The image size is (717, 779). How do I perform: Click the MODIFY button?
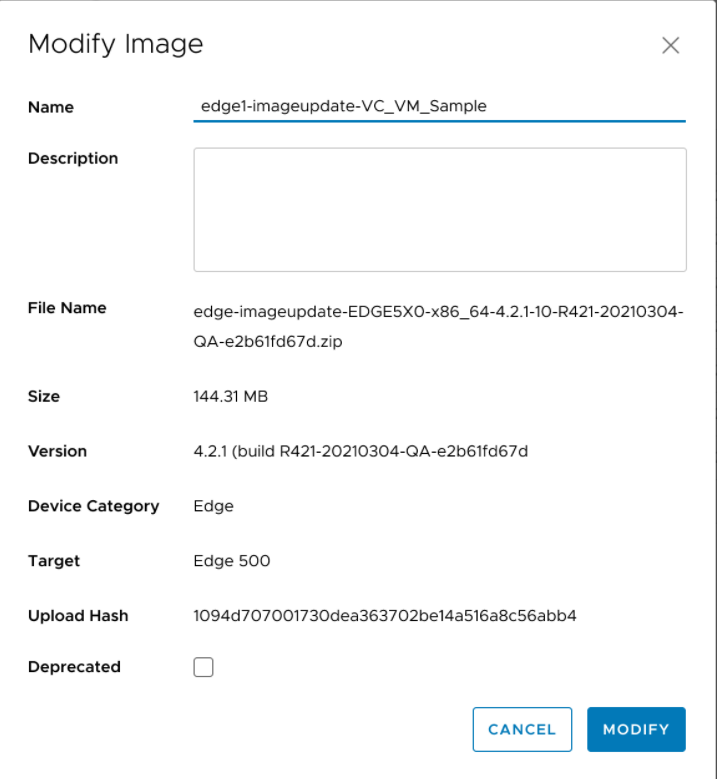coord(636,729)
